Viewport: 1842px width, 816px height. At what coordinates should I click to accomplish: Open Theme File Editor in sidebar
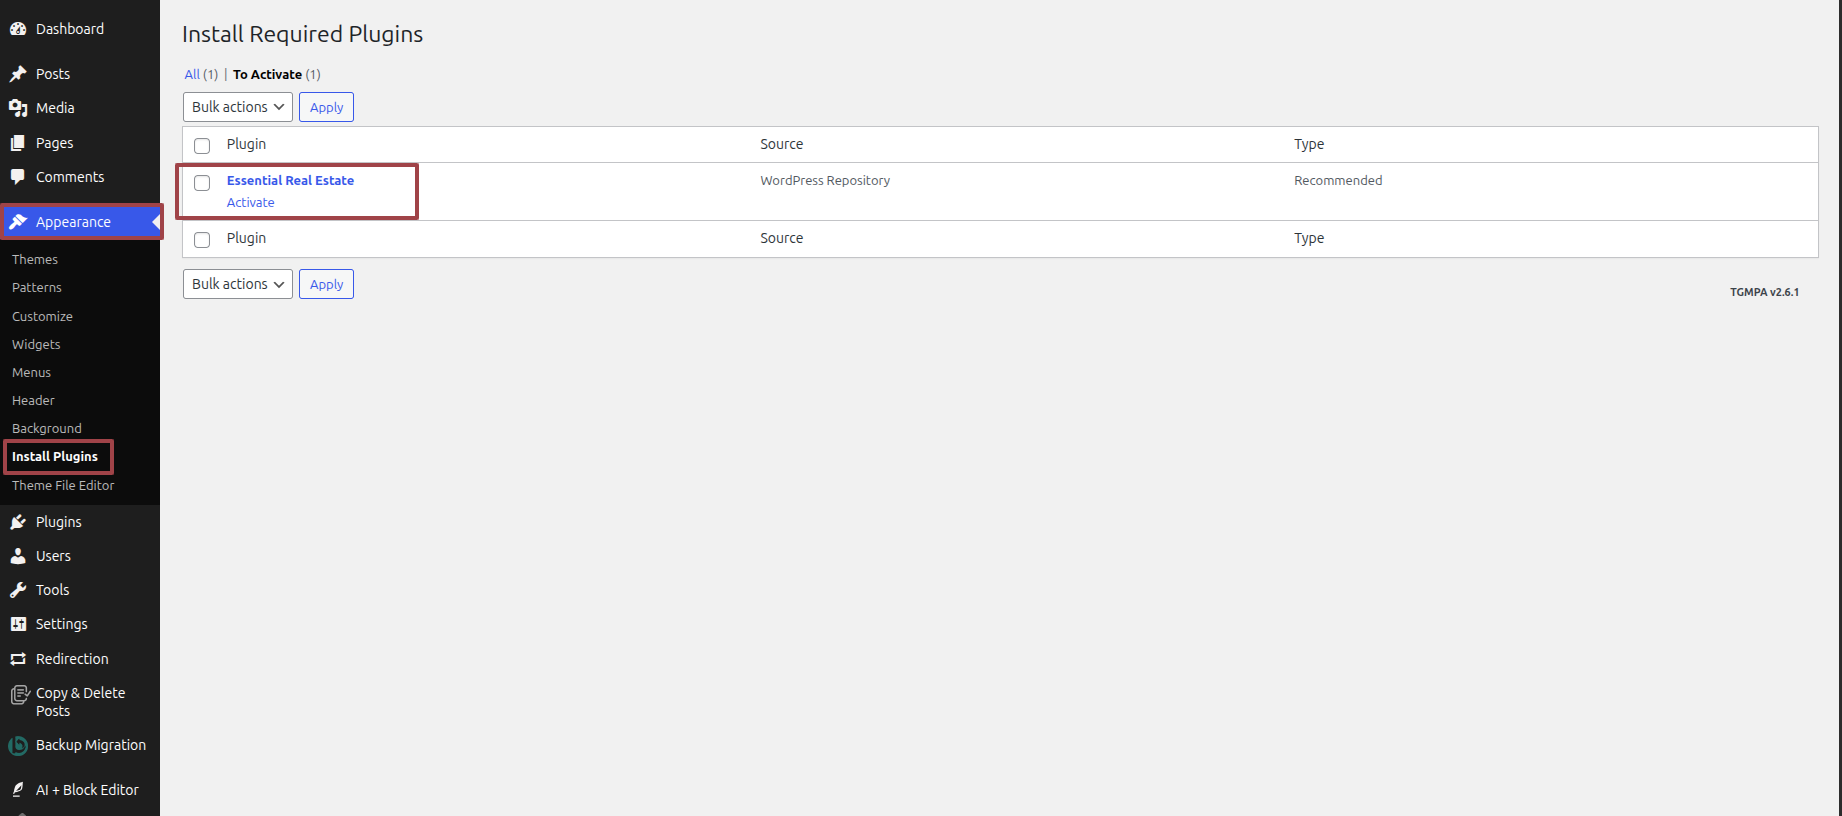click(63, 485)
